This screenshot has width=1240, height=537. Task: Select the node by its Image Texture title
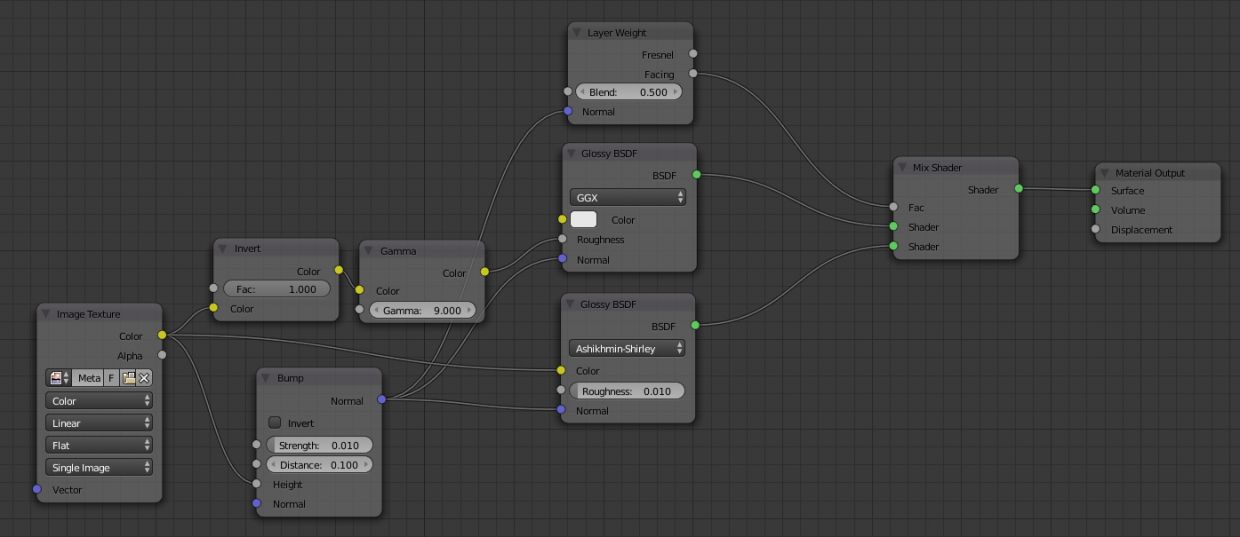pos(88,314)
